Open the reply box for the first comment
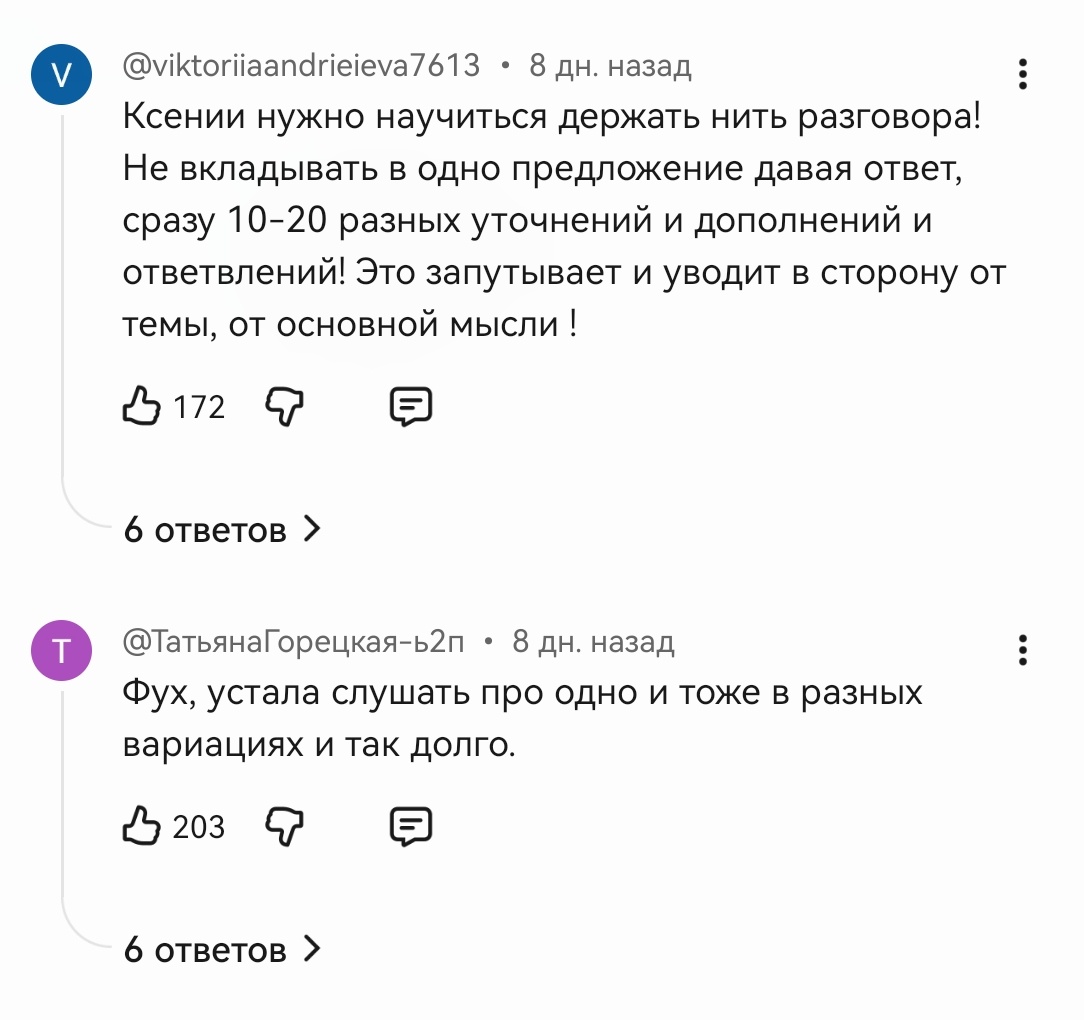 [413, 405]
